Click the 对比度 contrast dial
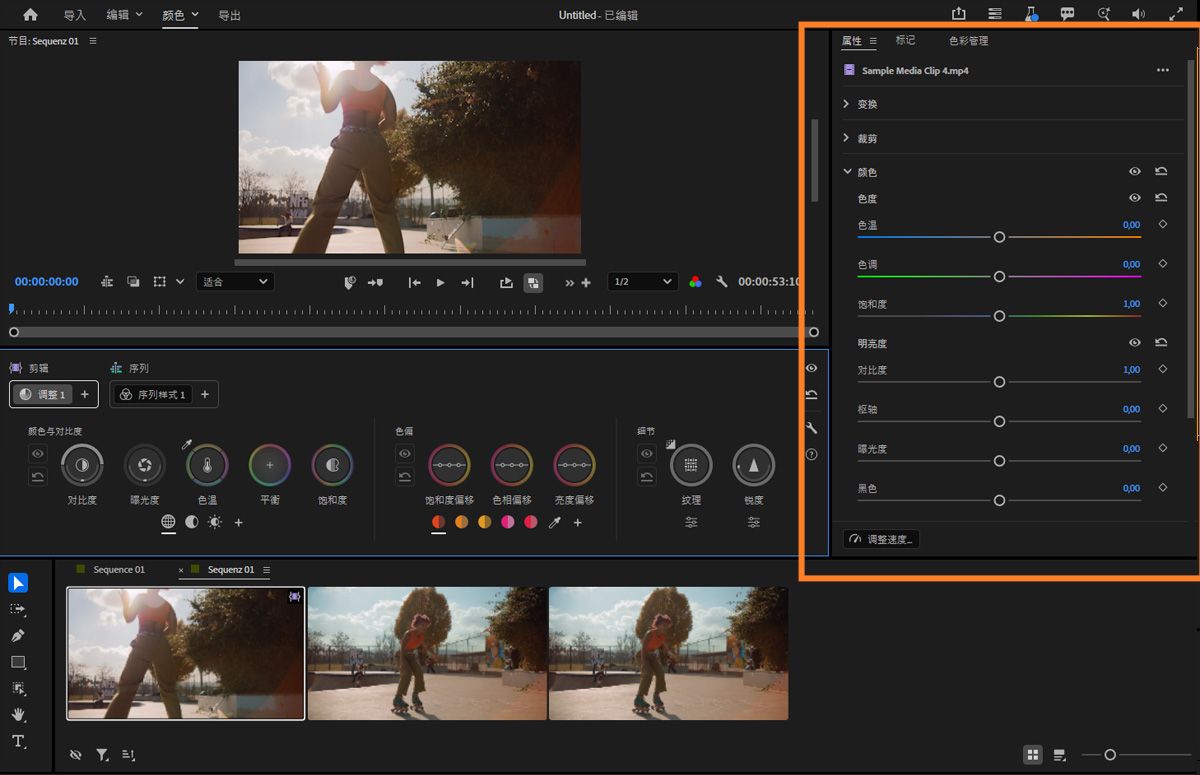 [x=82, y=465]
